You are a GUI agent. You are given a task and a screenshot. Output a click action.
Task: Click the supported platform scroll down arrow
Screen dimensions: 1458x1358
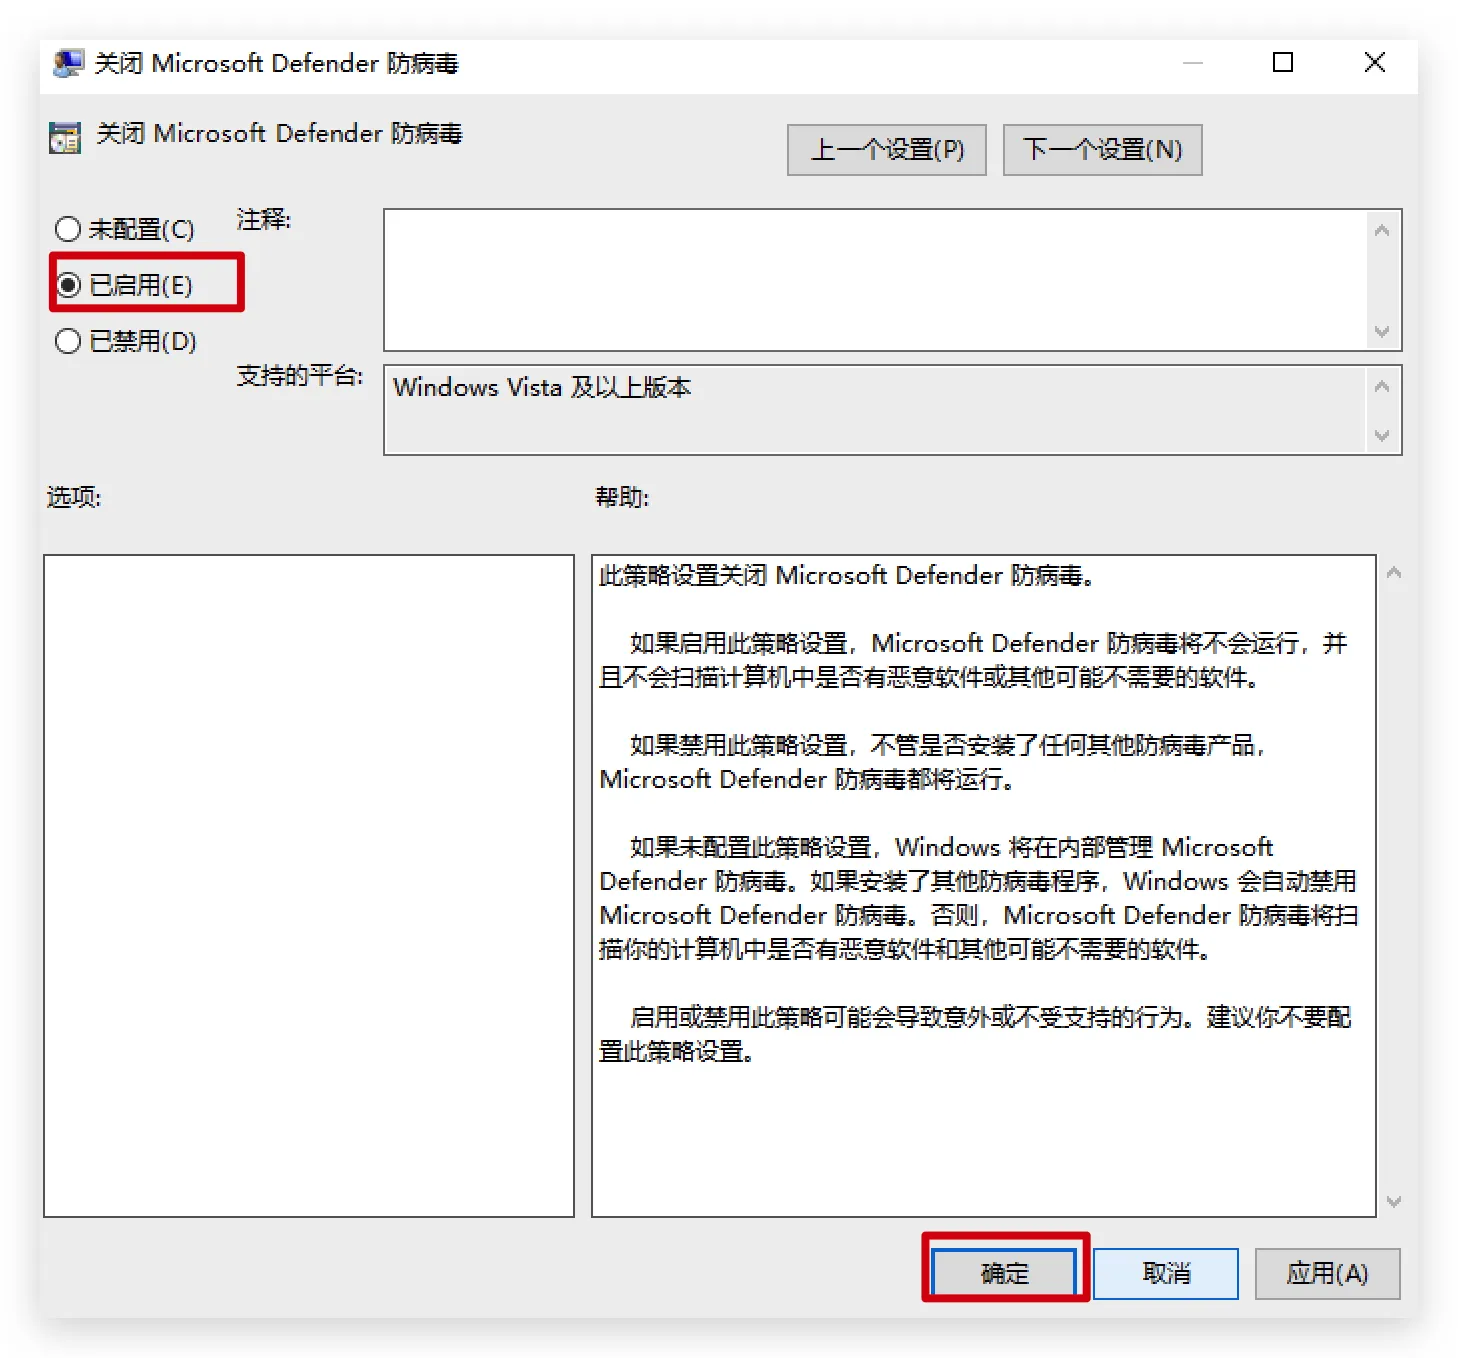pos(1382,435)
